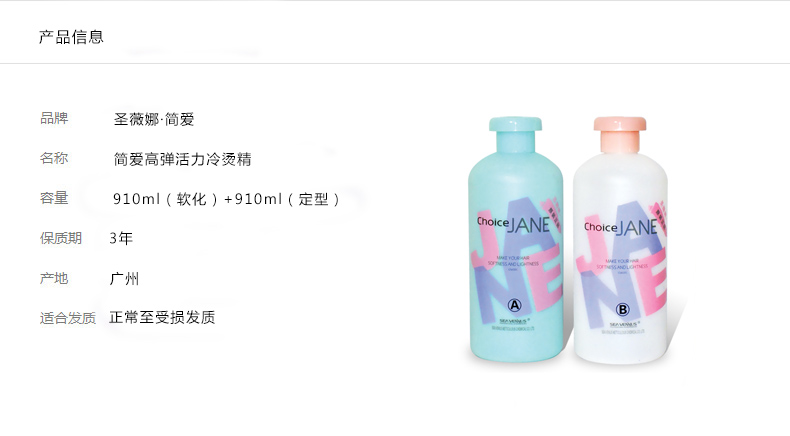The width and height of the screenshot is (790, 436).
Task: Click shelf life value 3年
Action: [121, 238]
